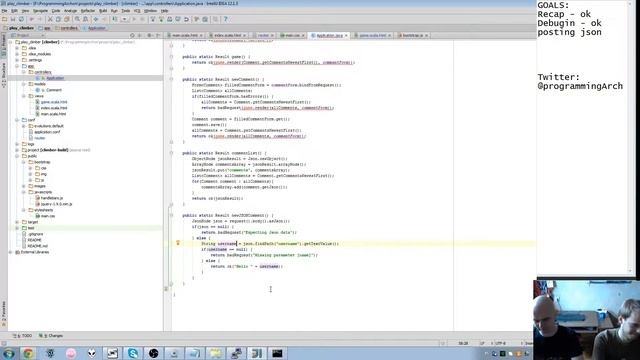Click the project tree settings gear icon

(x=149, y=36)
